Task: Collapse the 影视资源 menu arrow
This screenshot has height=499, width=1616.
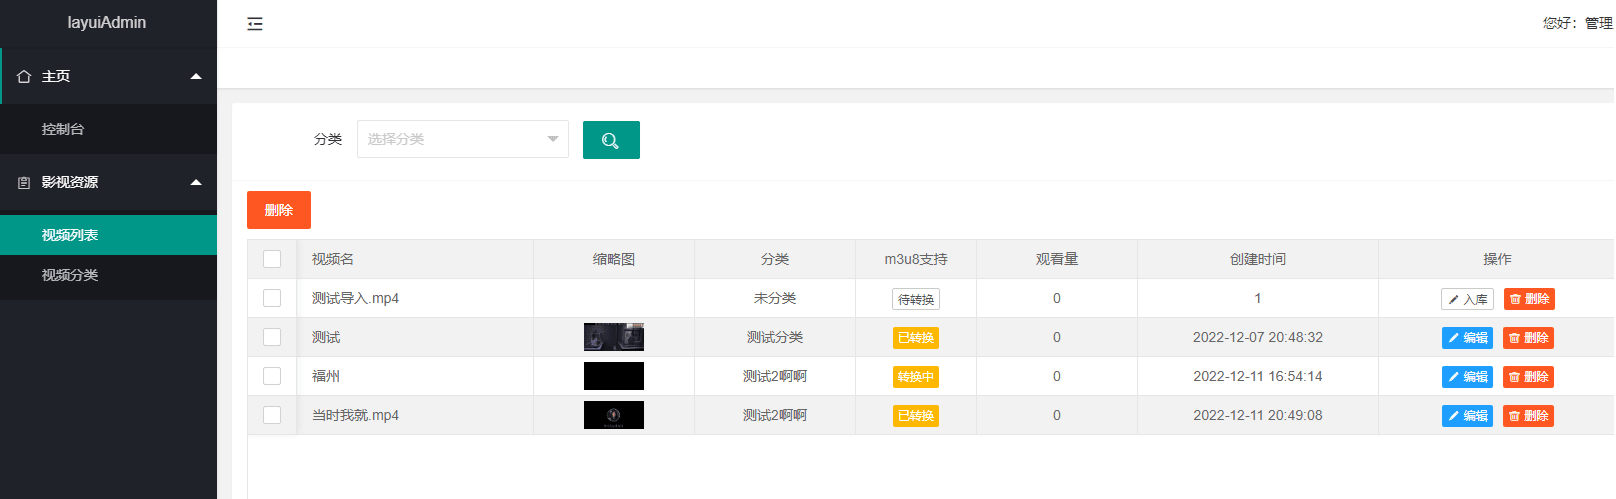Action: [x=196, y=182]
